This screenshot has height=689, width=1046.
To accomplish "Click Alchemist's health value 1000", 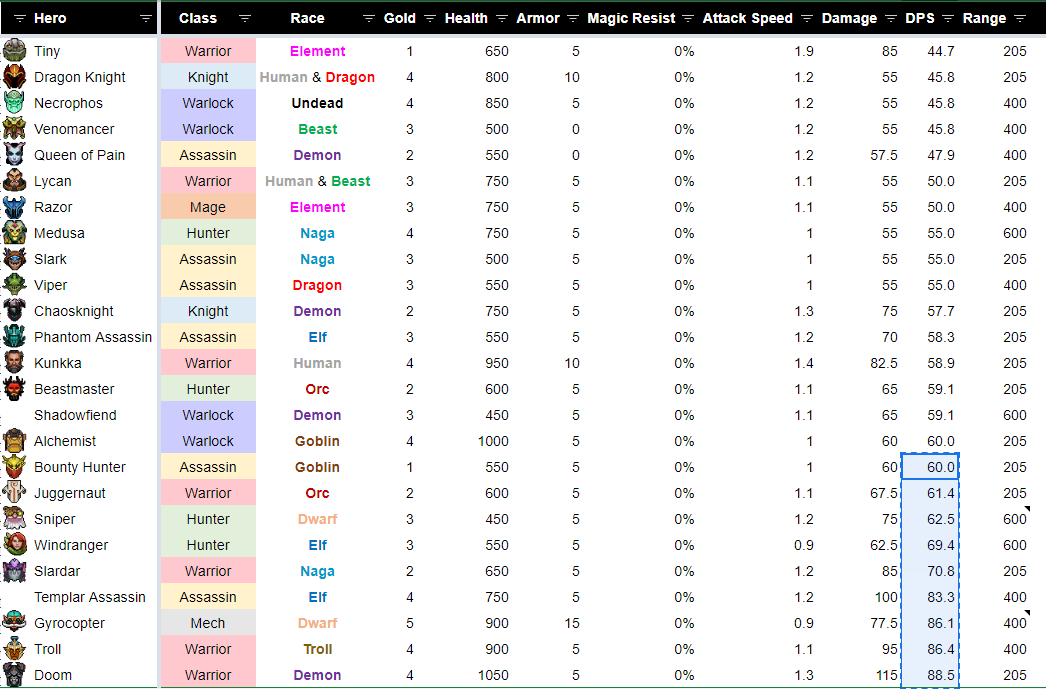I will tap(493, 441).
